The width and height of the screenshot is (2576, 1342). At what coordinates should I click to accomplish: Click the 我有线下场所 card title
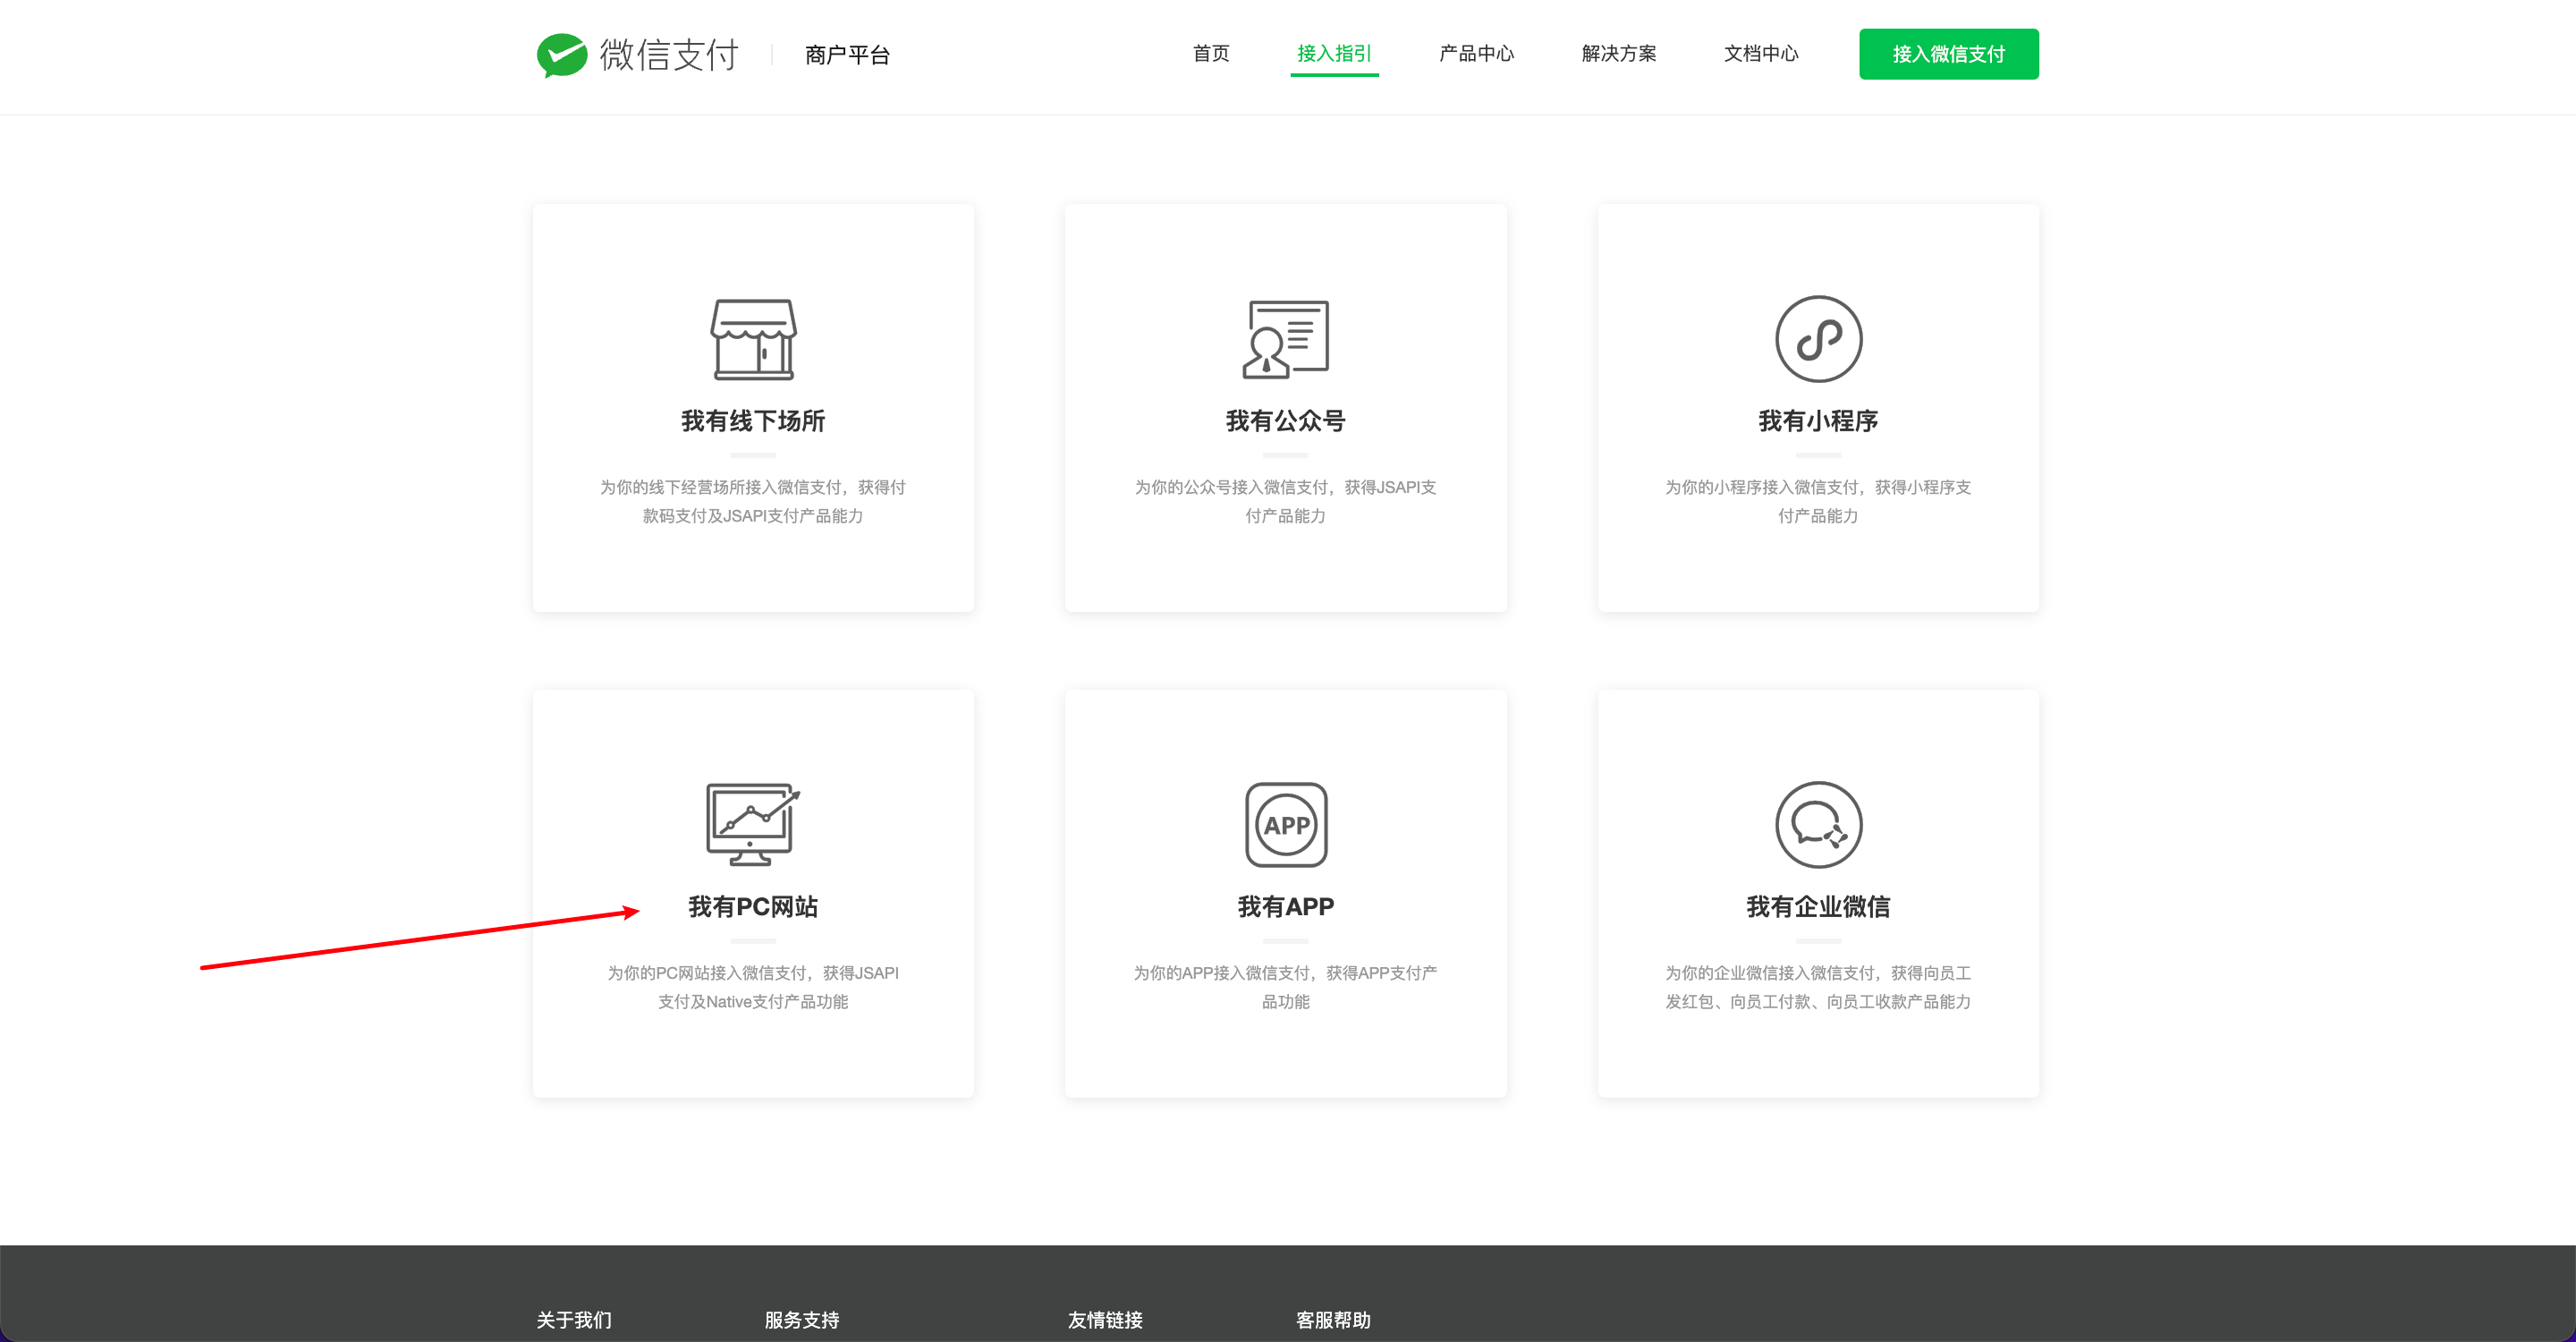coord(753,421)
